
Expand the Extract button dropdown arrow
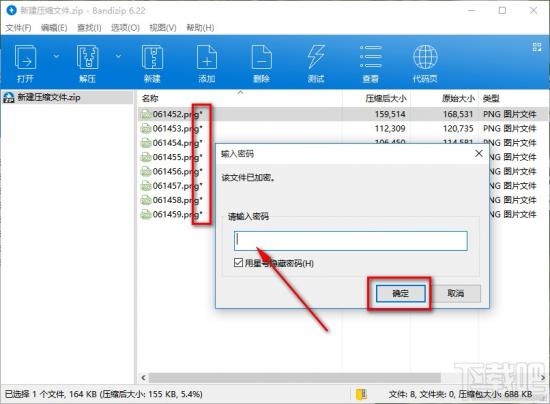click(119, 56)
